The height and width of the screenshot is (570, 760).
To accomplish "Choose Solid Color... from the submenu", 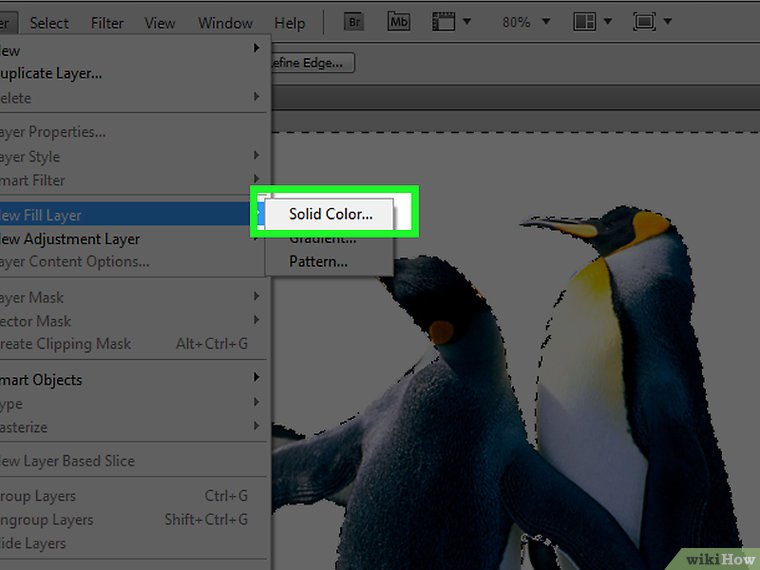I will coord(330,214).
